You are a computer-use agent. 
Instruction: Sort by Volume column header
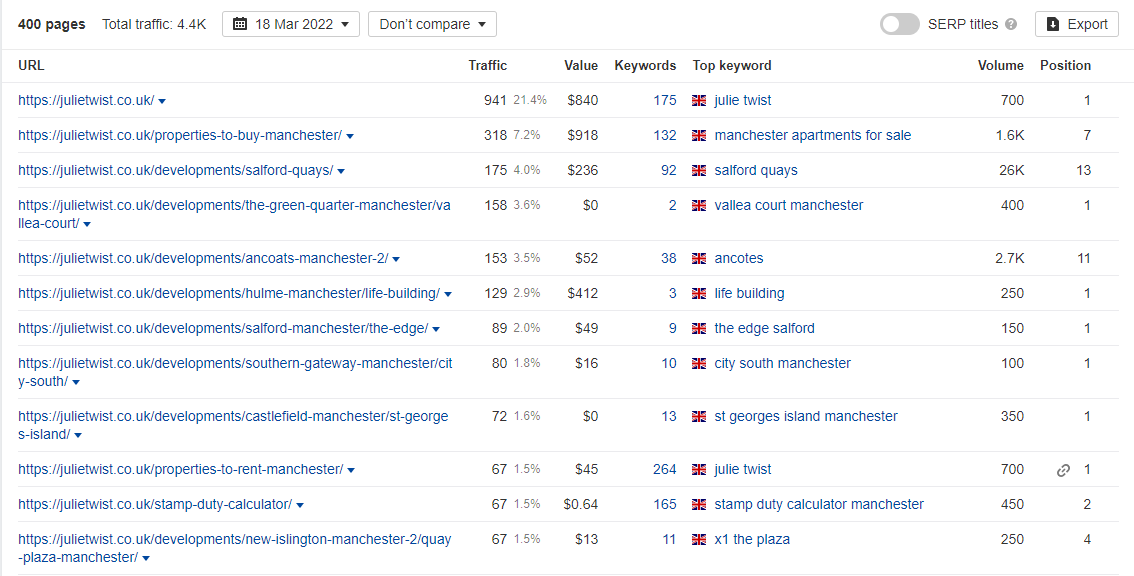[x=1000, y=65]
